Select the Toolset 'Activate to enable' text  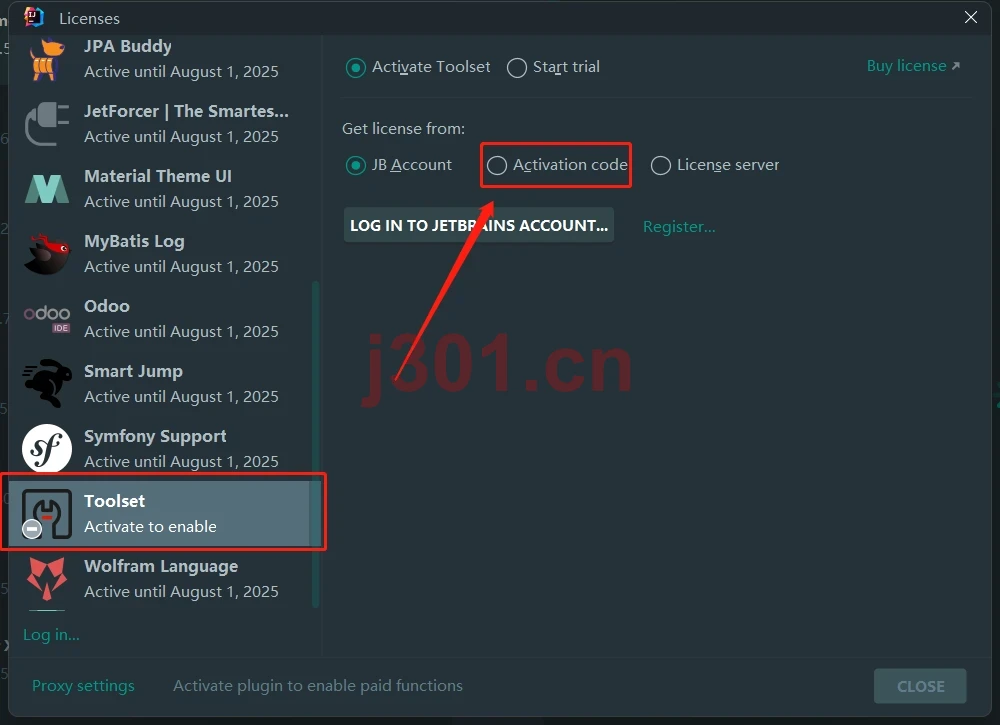[150, 527]
